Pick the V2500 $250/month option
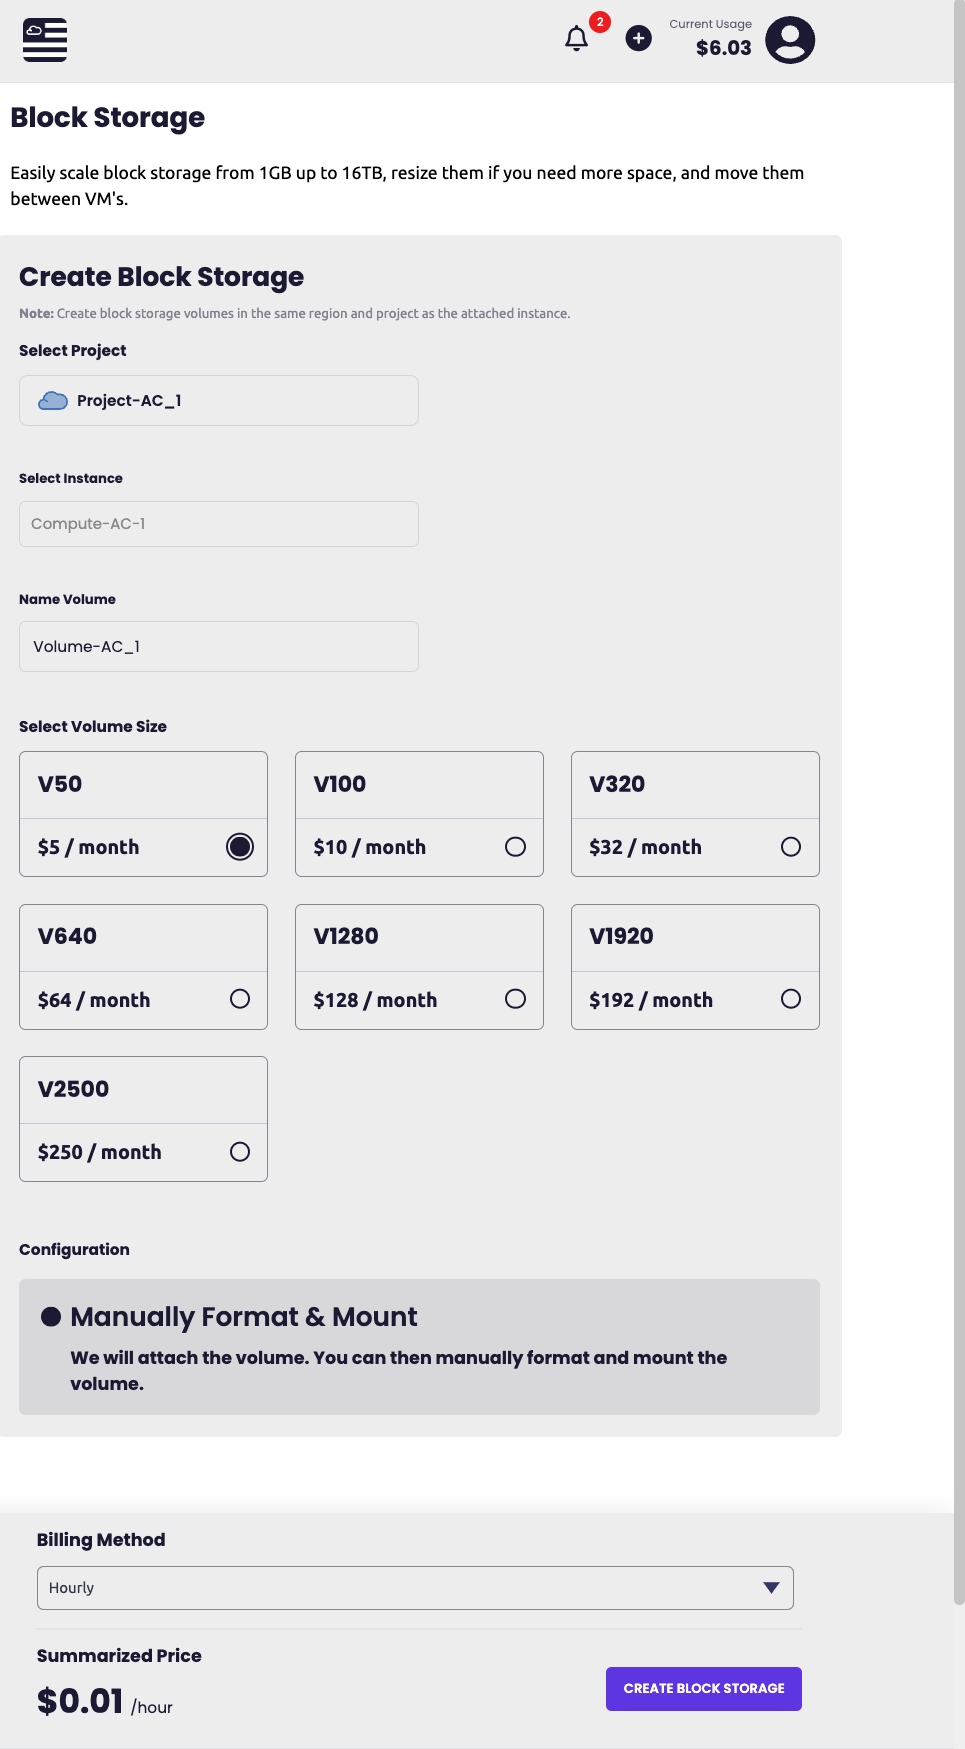This screenshot has height=1749, width=965. tap(240, 1152)
